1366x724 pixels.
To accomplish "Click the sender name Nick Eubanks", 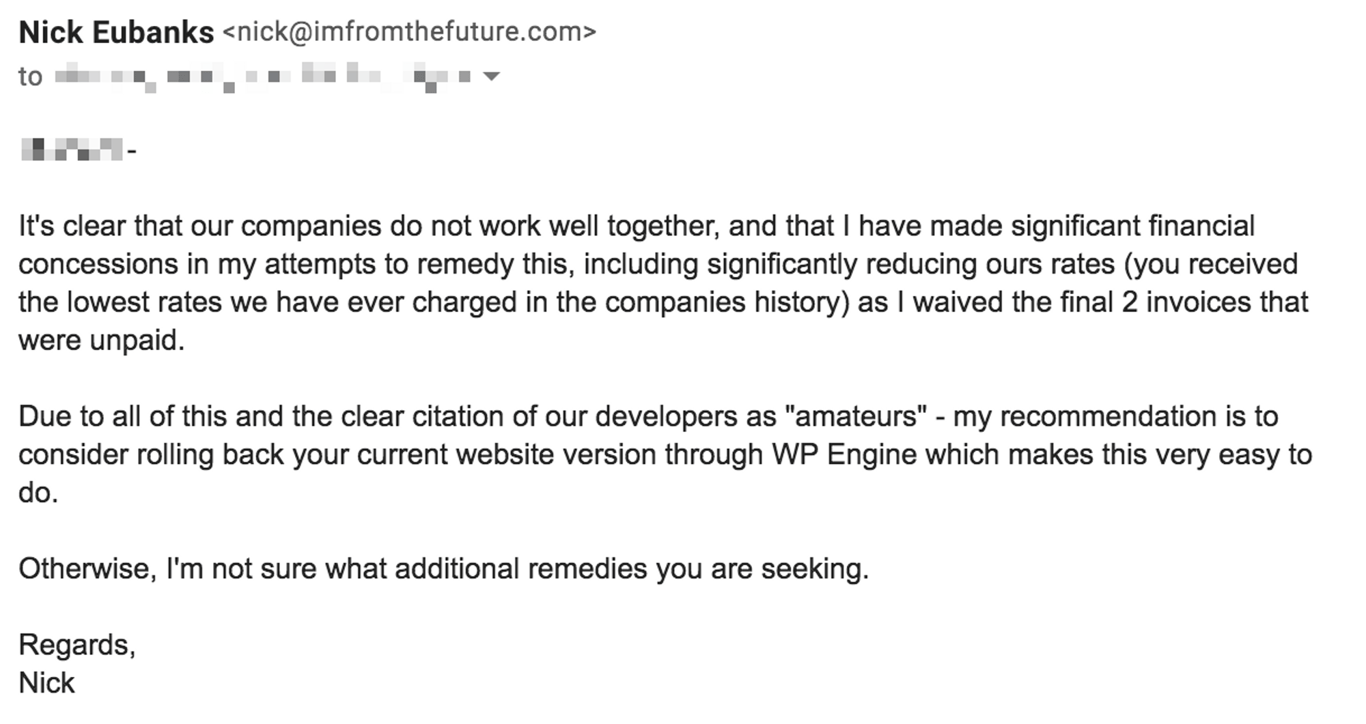I will (116, 33).
